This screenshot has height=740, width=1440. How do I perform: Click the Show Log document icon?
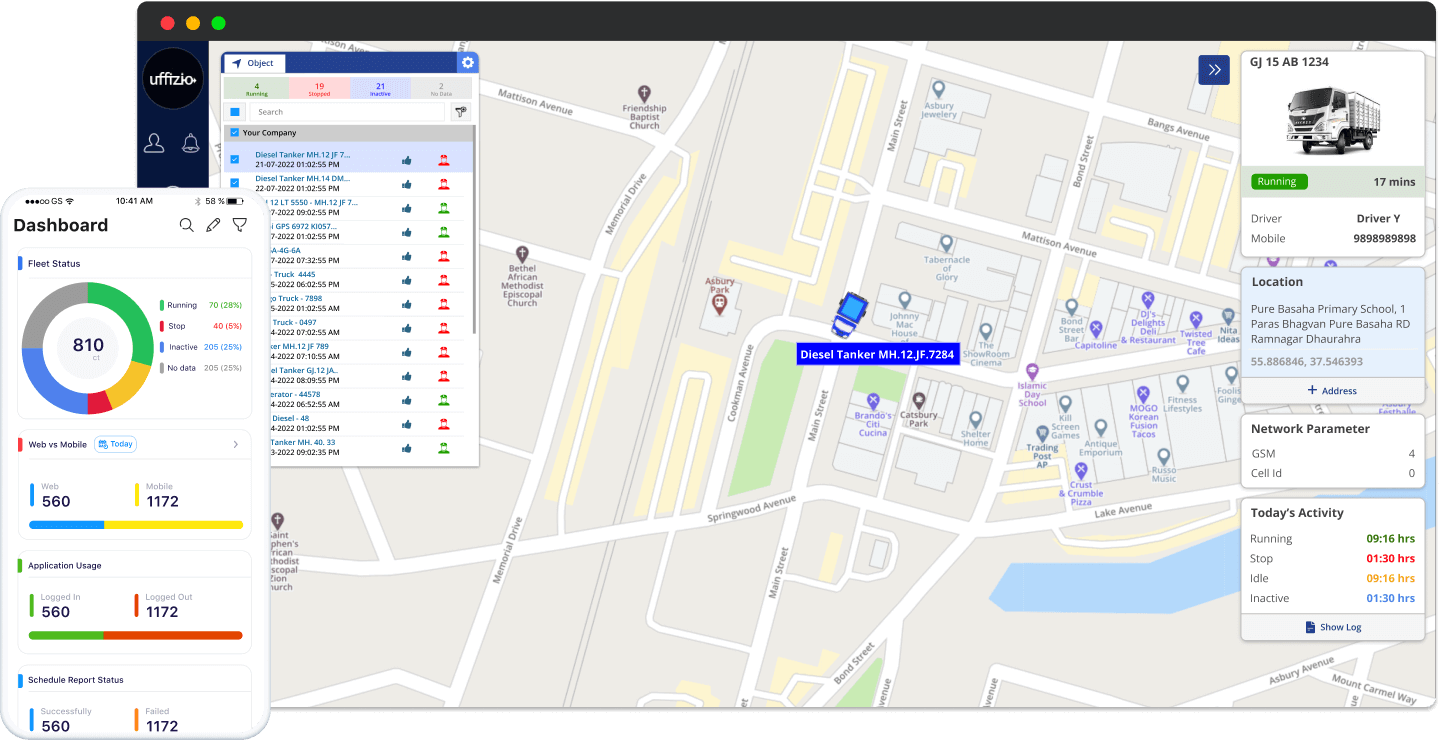pos(1310,627)
